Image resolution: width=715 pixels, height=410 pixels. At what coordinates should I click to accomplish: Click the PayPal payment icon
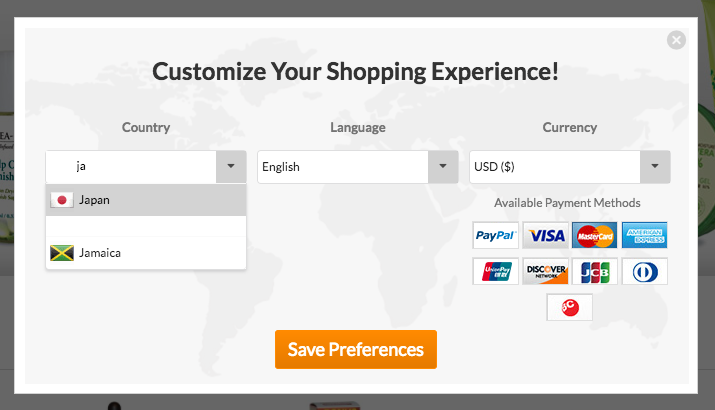(x=496, y=235)
